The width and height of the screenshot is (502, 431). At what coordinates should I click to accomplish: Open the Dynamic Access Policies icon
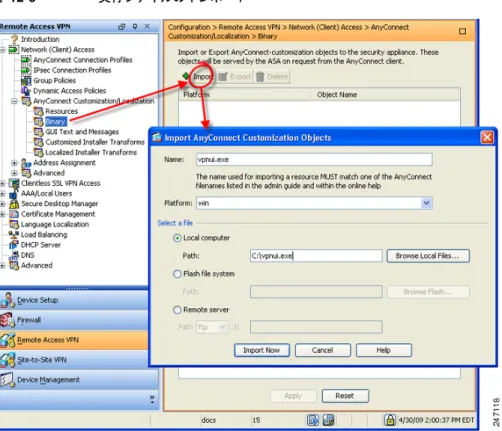pyautogui.click(x=26, y=91)
